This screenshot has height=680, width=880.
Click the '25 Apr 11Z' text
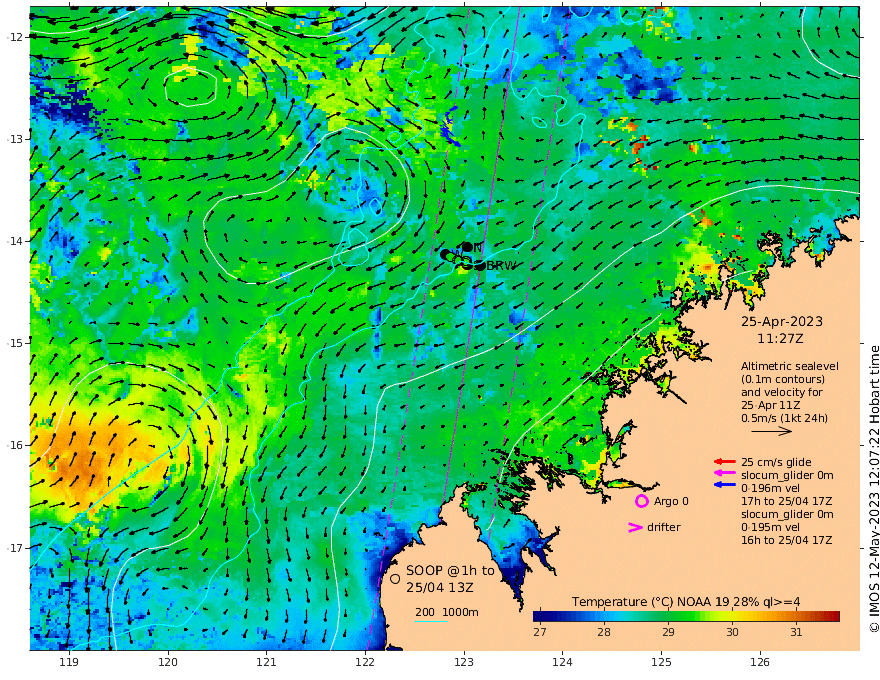click(x=771, y=405)
